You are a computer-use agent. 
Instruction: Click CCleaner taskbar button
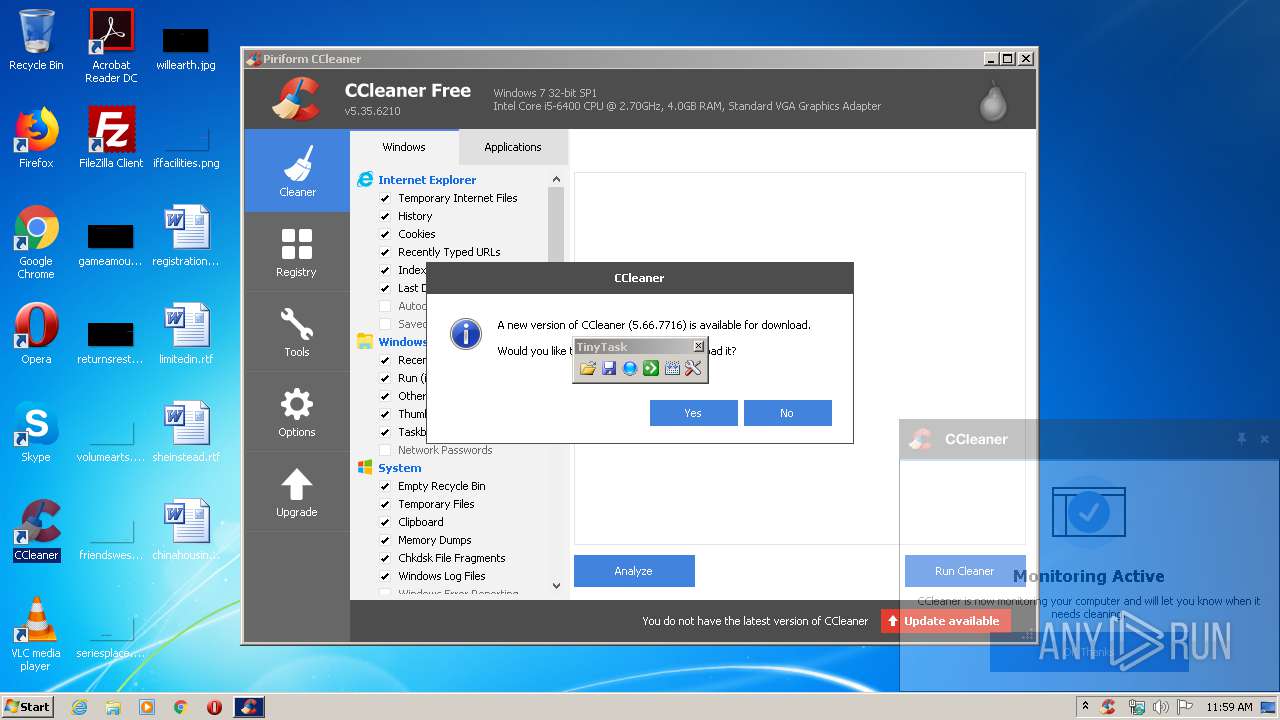click(x=249, y=707)
